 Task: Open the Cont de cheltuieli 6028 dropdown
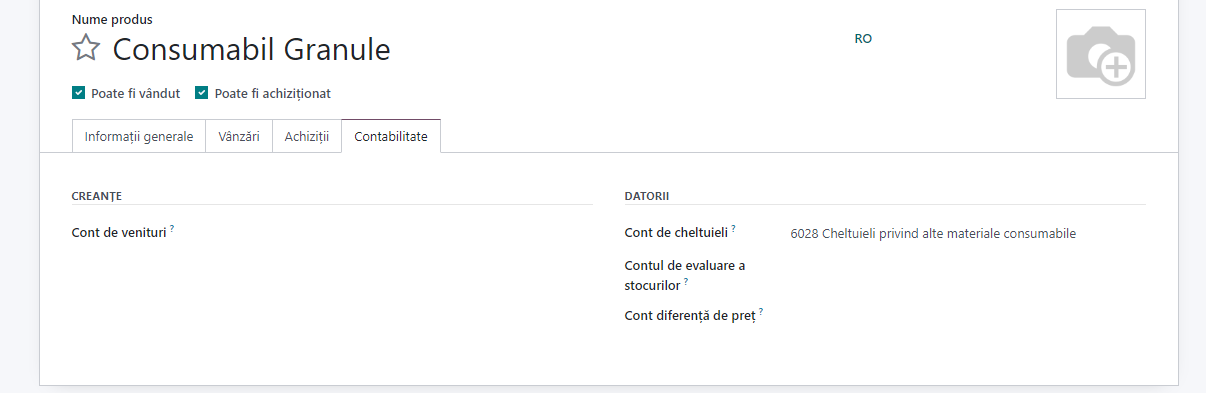[967, 233]
